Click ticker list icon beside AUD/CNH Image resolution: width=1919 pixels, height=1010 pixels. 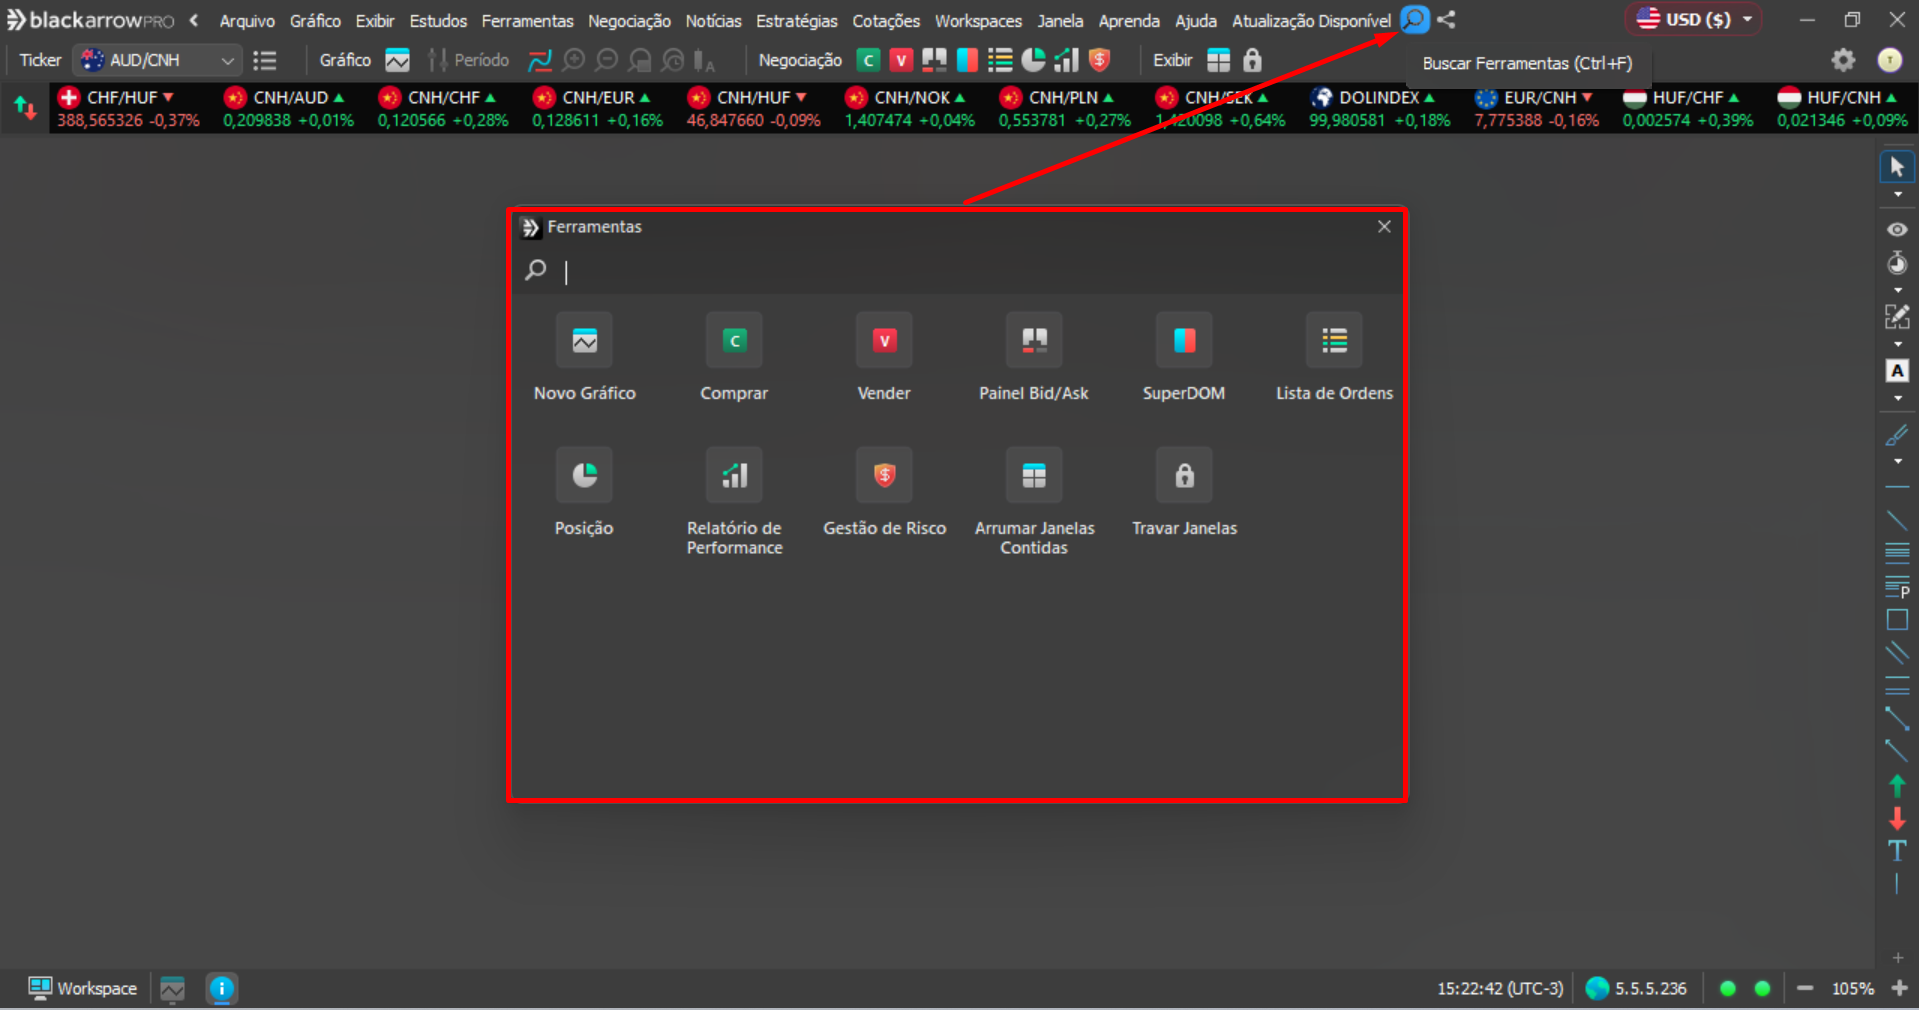point(265,60)
